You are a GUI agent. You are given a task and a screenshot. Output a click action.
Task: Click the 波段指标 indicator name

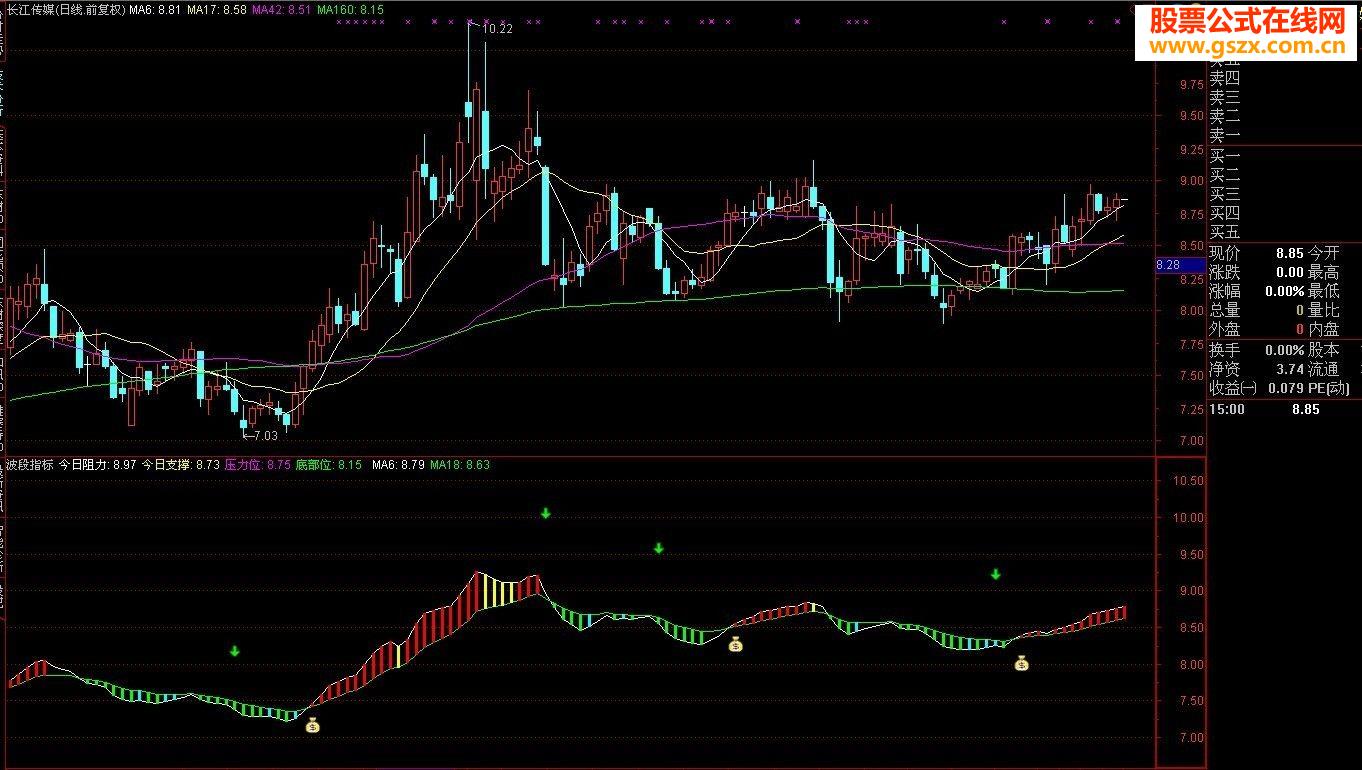[x=30, y=465]
